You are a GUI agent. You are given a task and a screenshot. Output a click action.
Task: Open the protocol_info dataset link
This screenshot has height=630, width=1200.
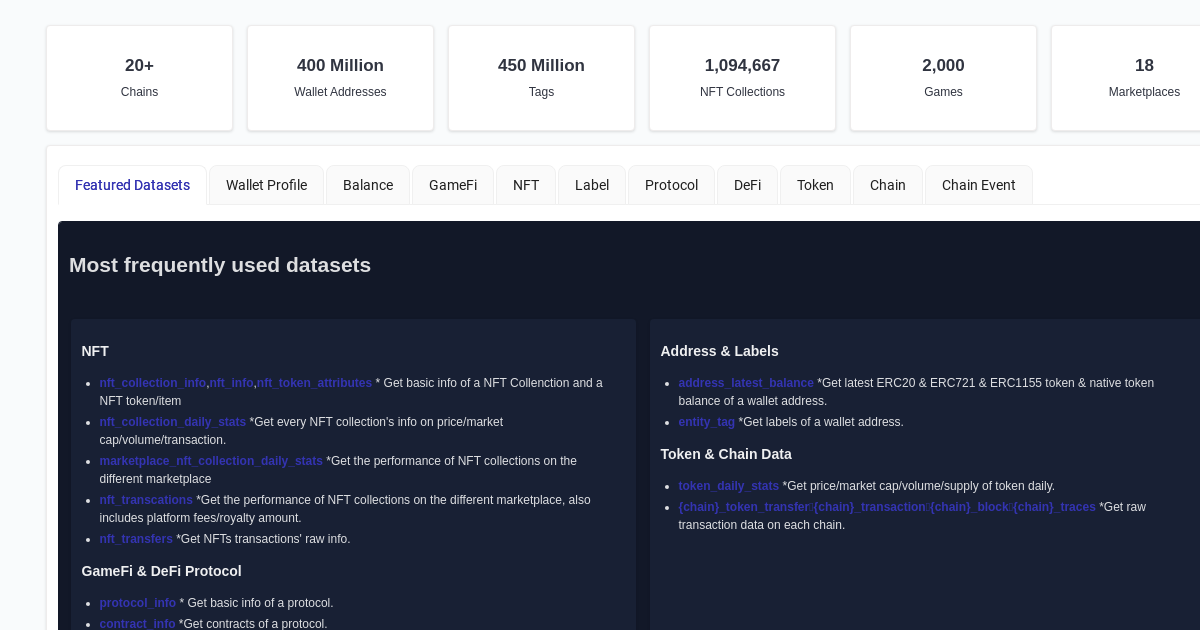pyautogui.click(x=137, y=603)
